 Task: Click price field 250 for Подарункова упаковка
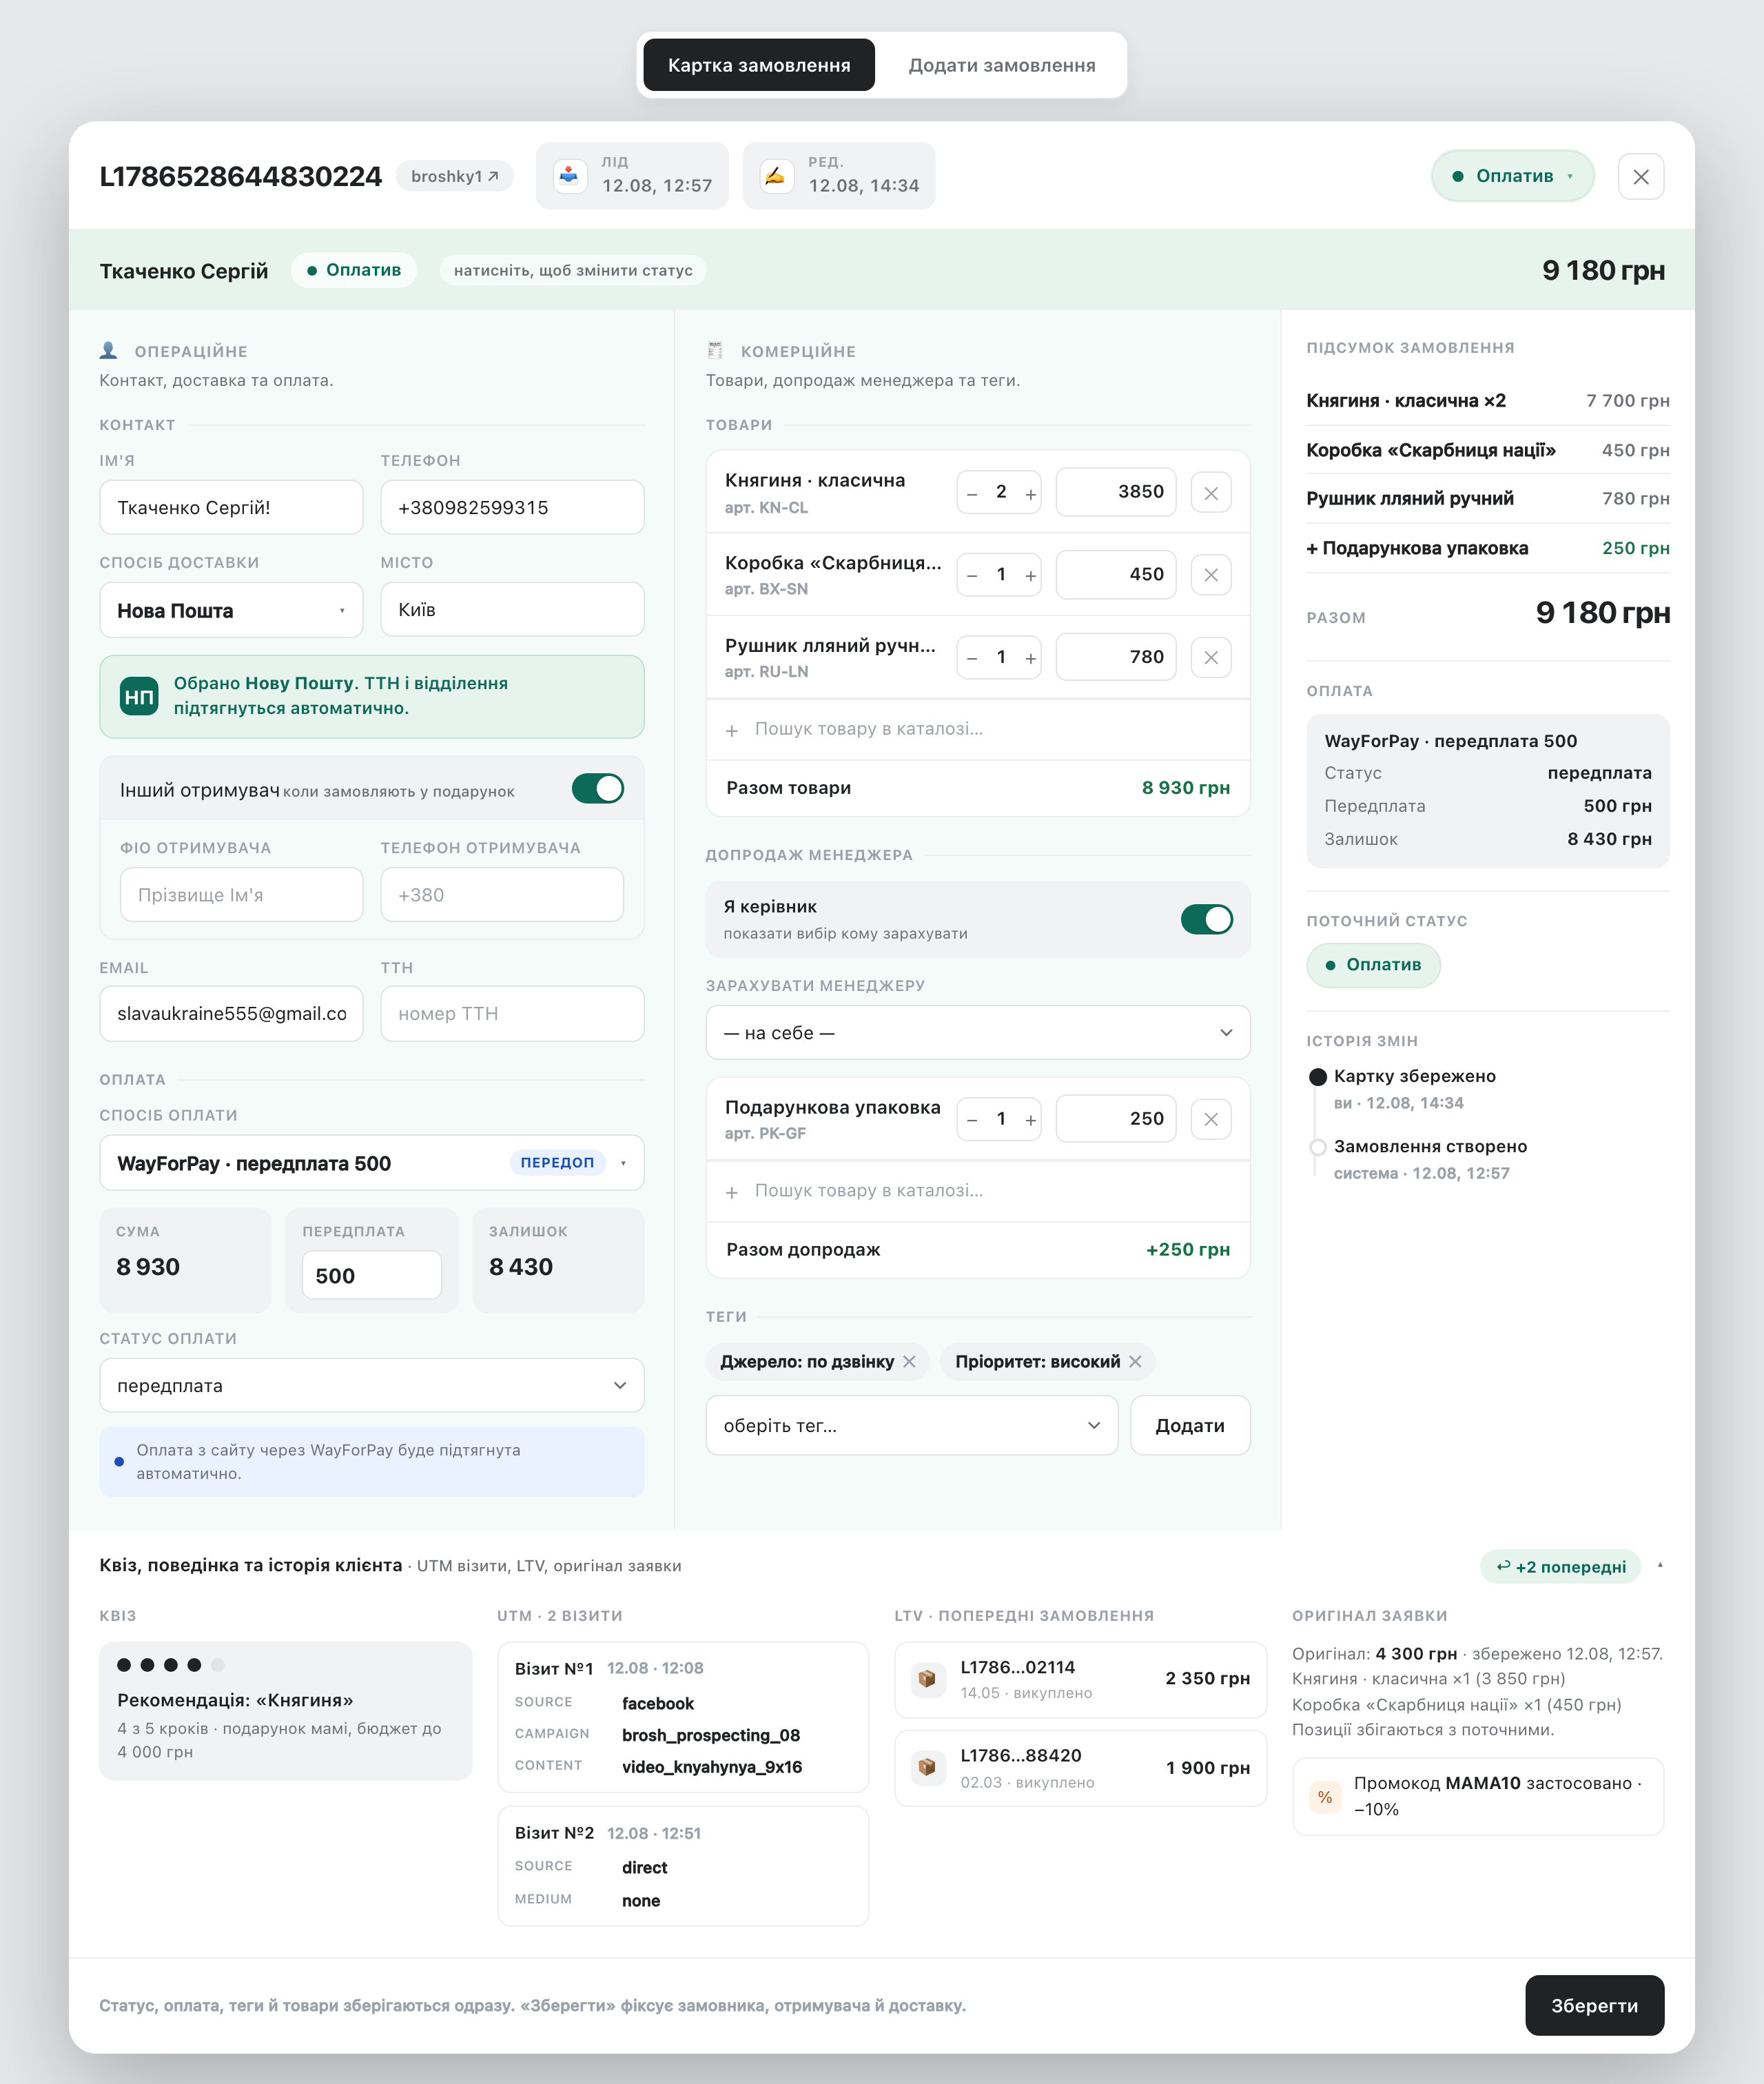pos(1115,1118)
